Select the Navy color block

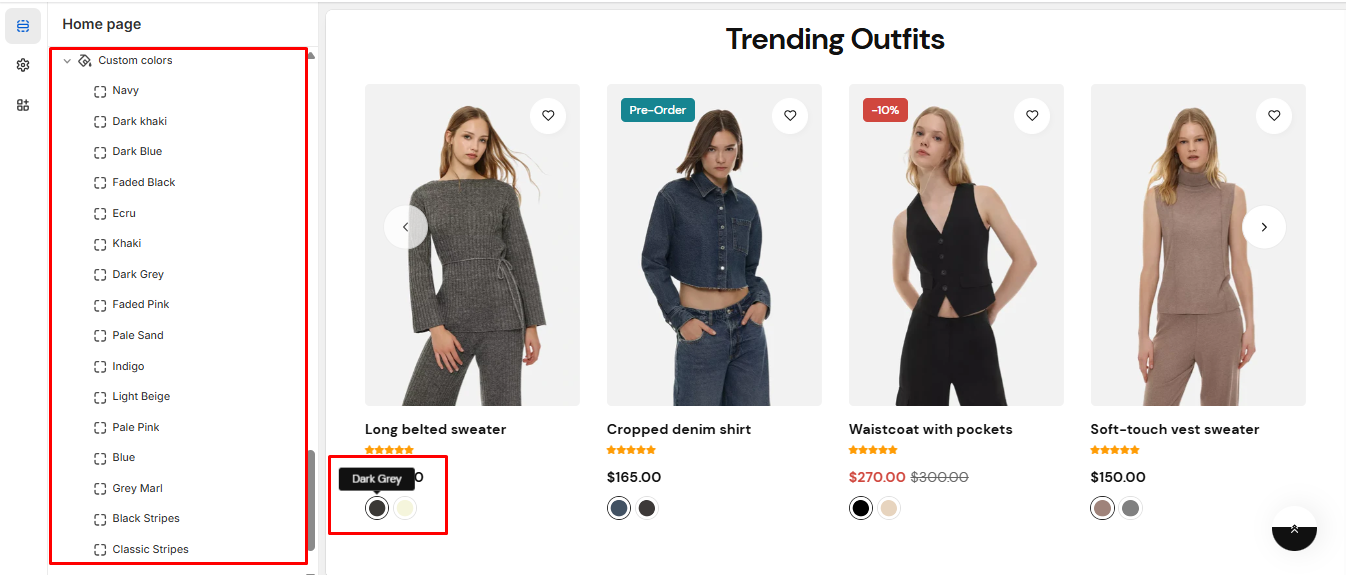126,91
